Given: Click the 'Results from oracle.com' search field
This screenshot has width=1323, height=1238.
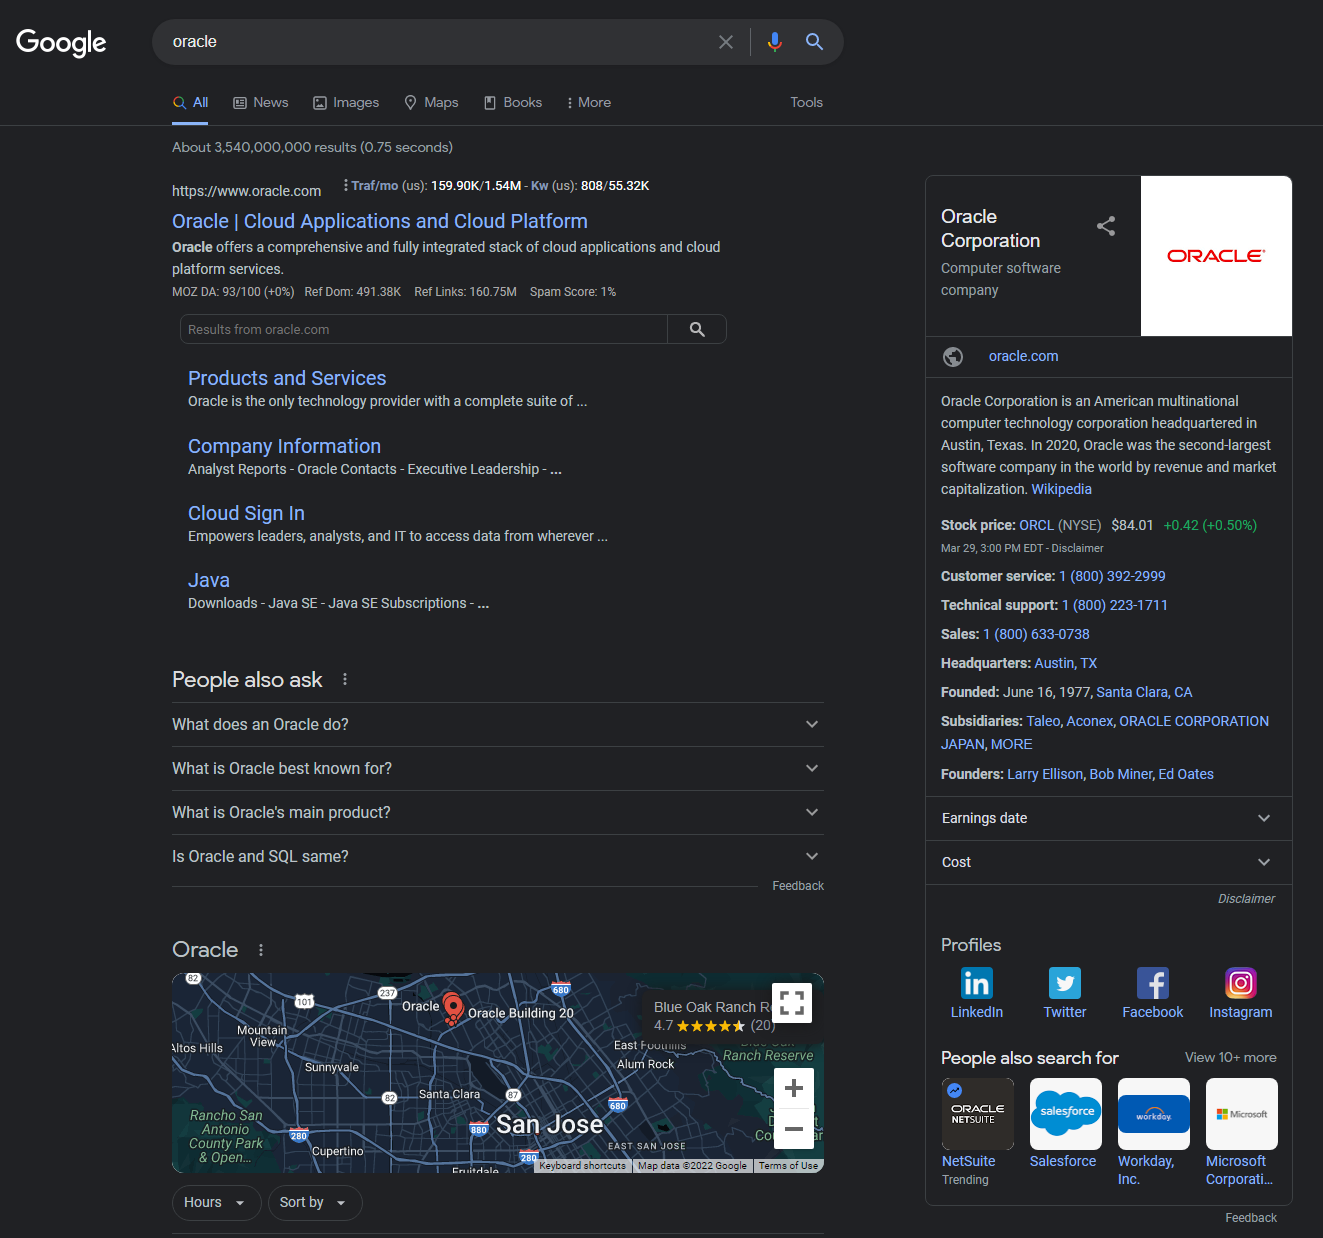Looking at the screenshot, I should tap(424, 329).
